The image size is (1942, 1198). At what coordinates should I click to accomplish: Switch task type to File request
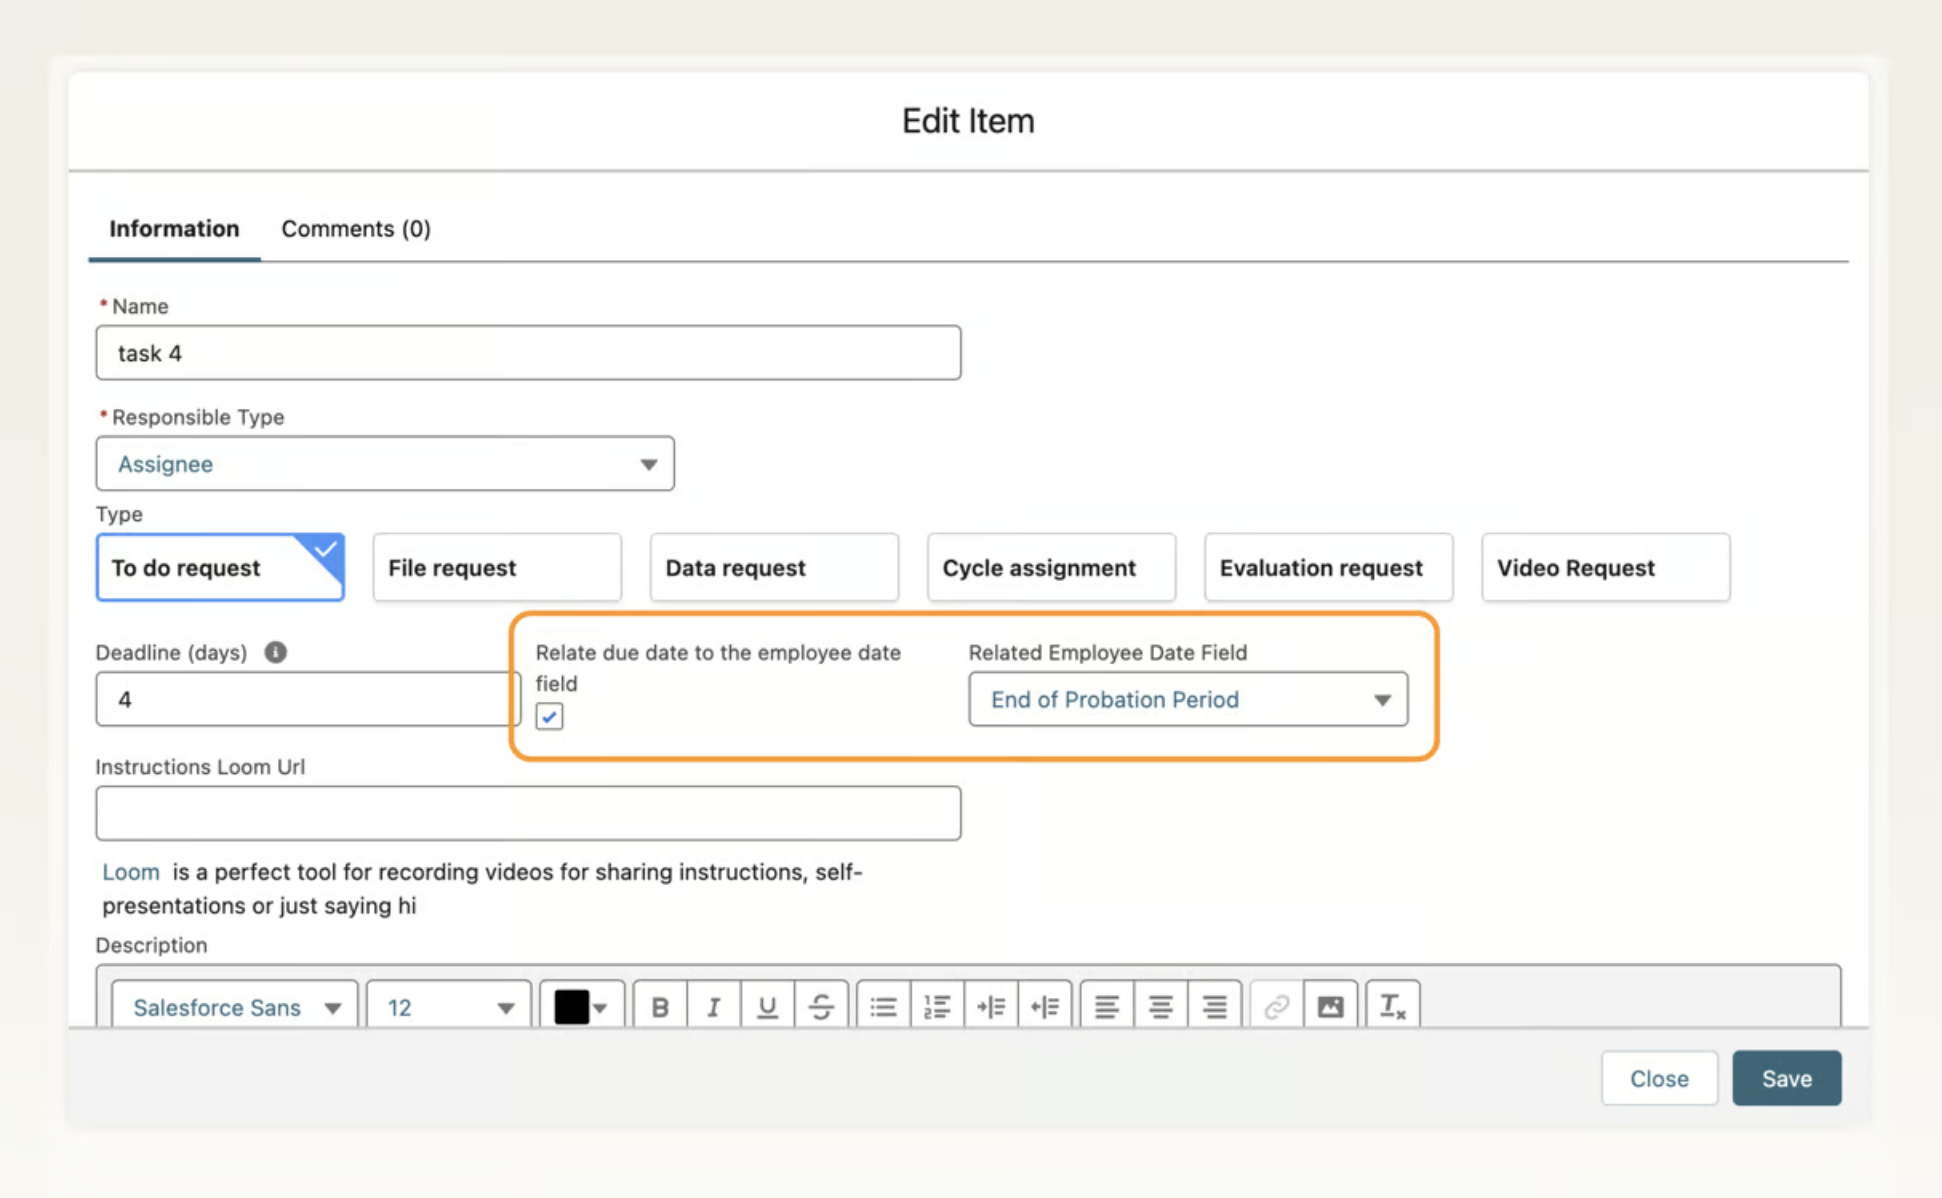496,567
